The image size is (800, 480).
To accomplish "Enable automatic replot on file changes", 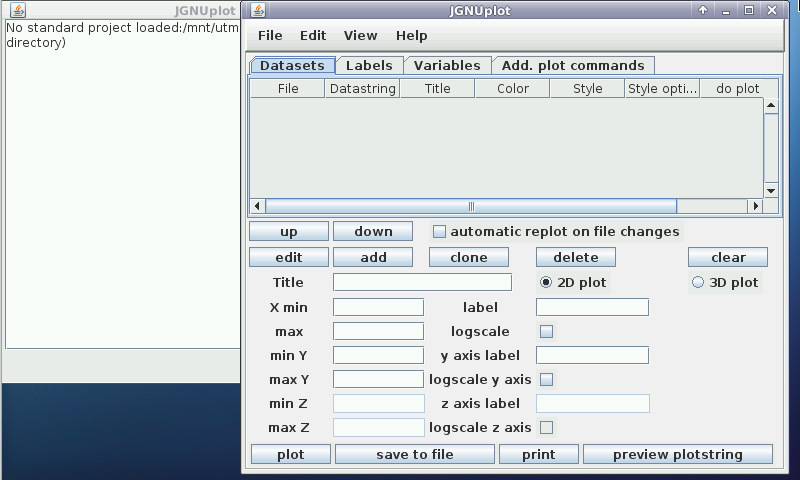I will click(439, 232).
